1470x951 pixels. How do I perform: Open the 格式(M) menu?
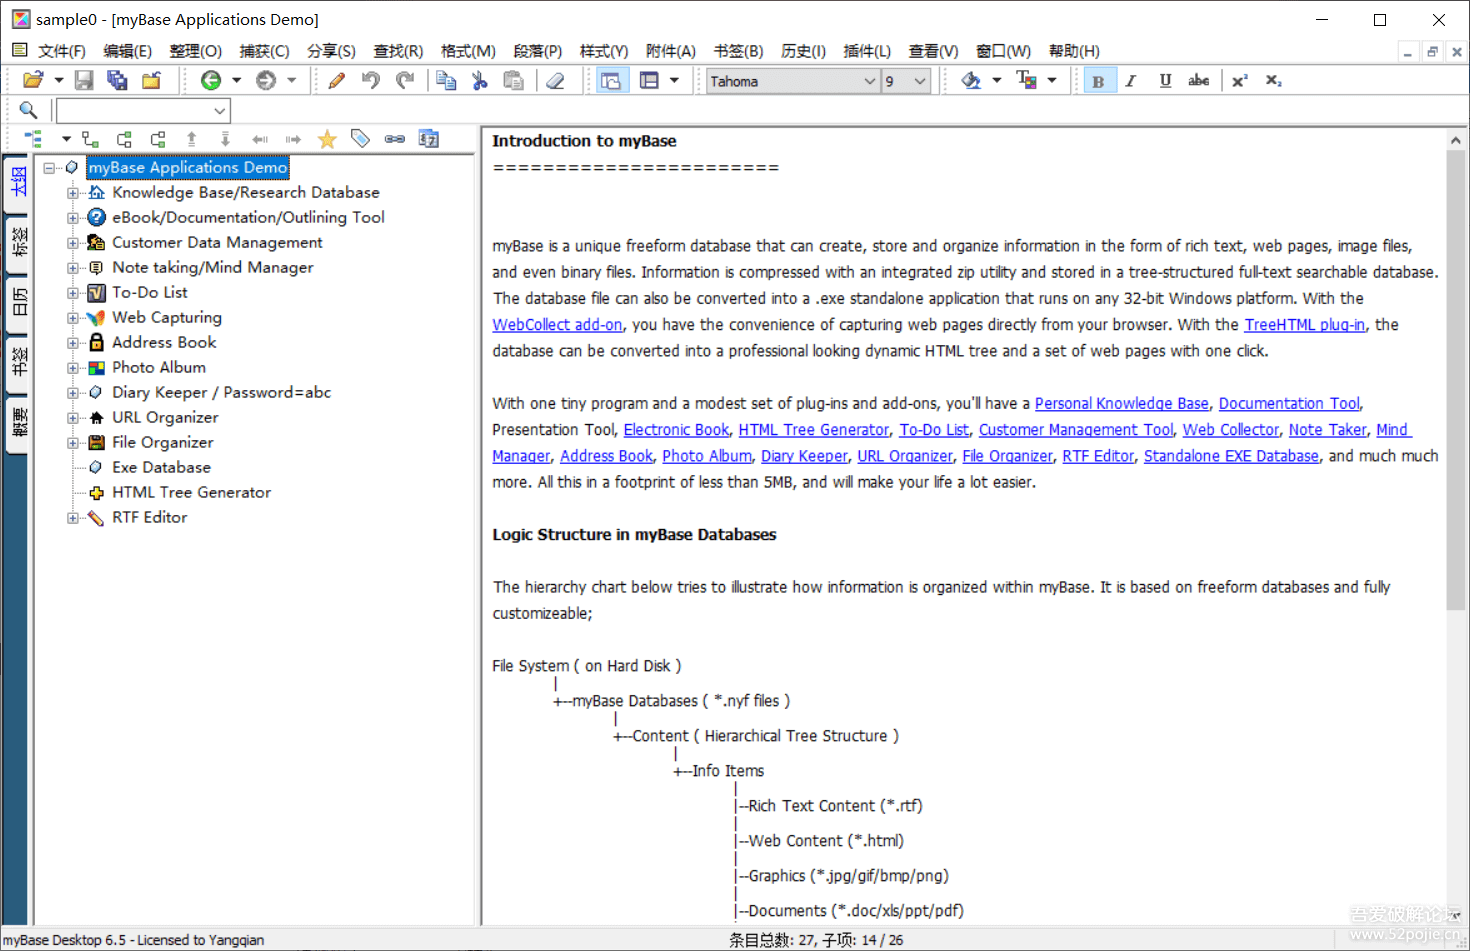pos(468,51)
